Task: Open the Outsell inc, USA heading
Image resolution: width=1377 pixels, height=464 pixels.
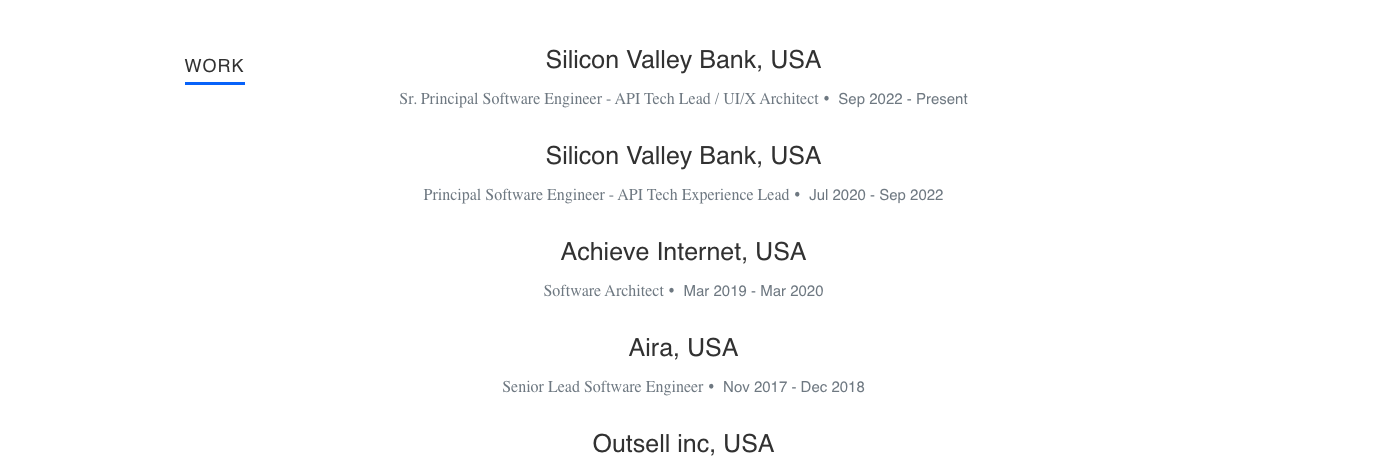Action: [683, 444]
